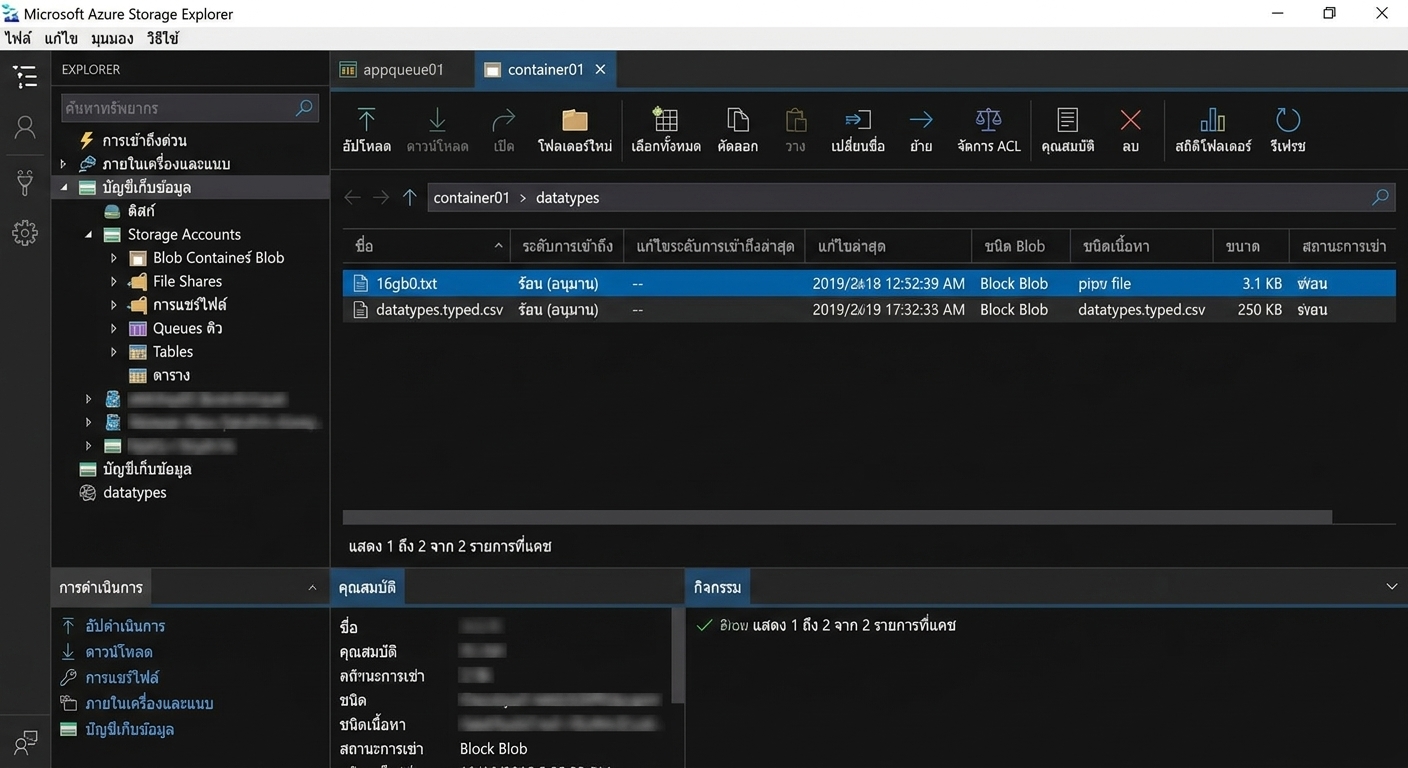Collapse the การดำเนินการ panel chevron
1408x768 pixels.
point(312,588)
